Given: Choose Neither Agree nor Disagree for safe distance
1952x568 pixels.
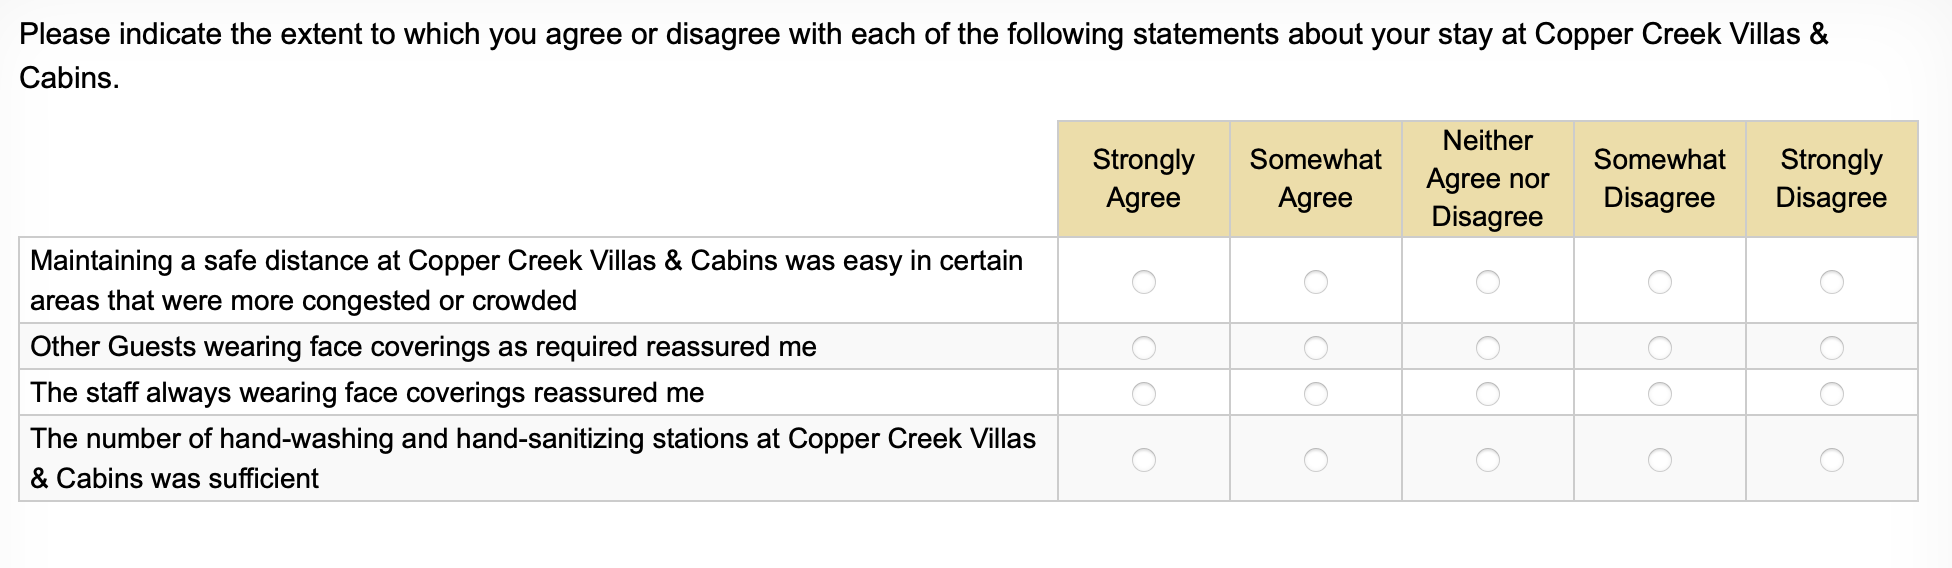Looking at the screenshot, I should click(x=1488, y=282).
